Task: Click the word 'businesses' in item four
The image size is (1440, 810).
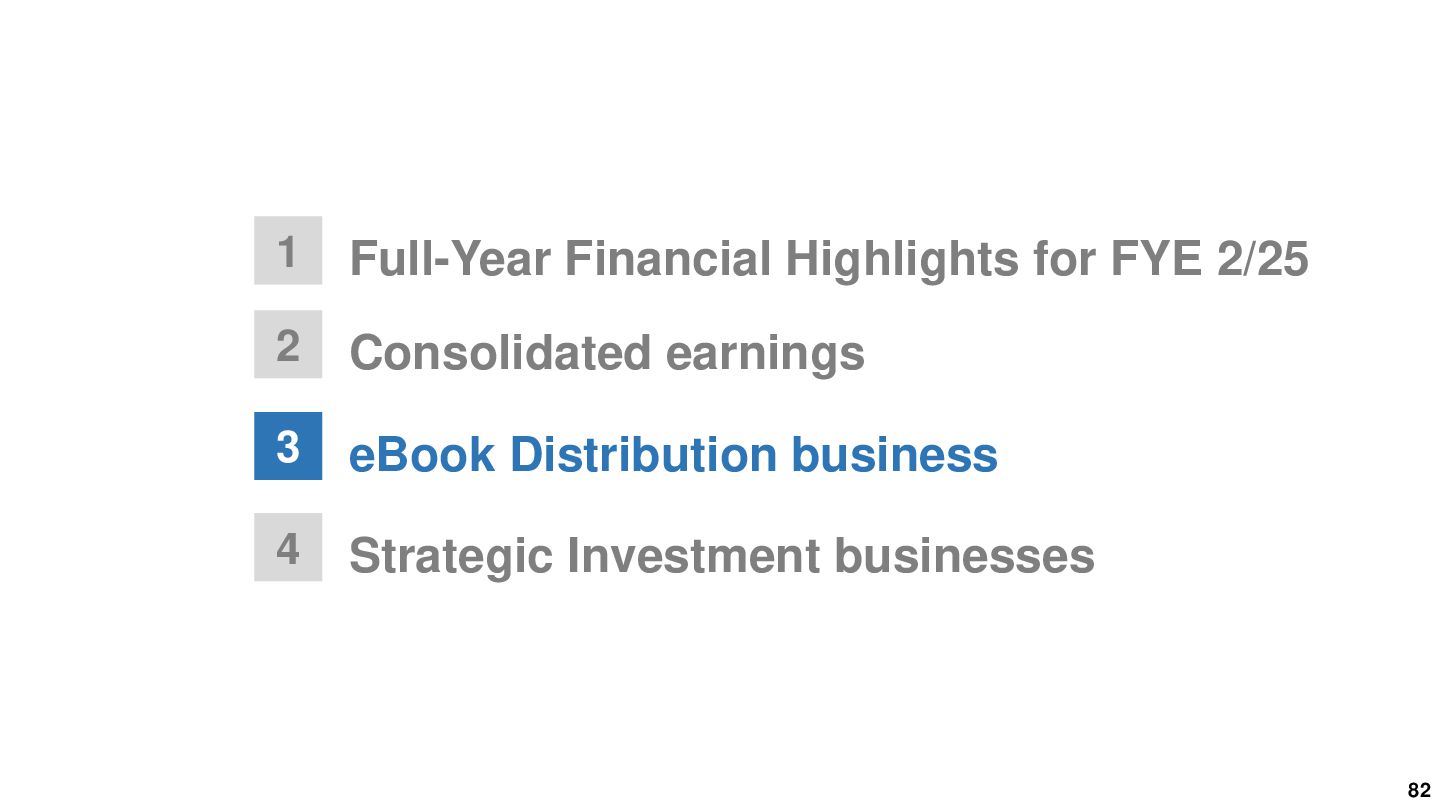Action: [x=965, y=556]
